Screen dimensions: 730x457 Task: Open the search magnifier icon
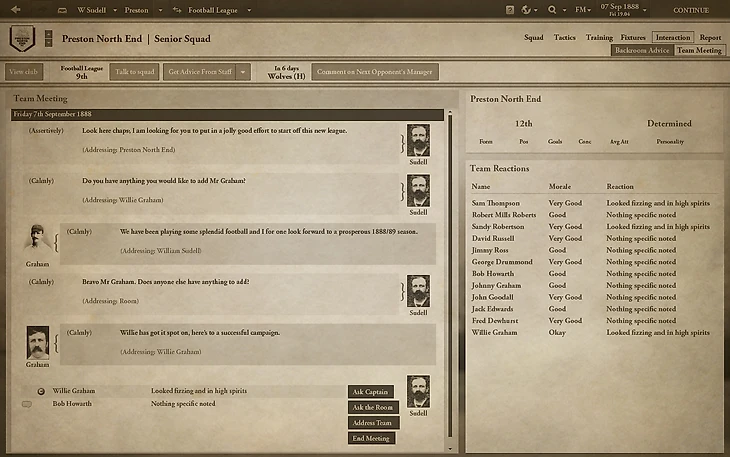point(551,10)
